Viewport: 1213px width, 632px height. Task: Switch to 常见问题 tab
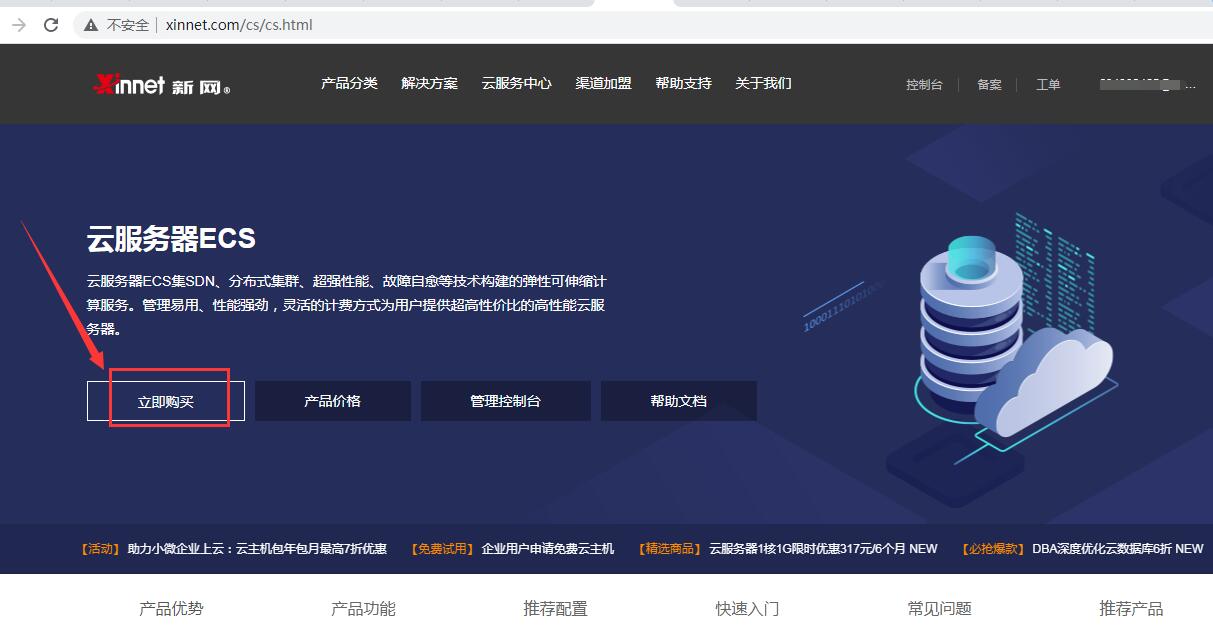point(939,608)
